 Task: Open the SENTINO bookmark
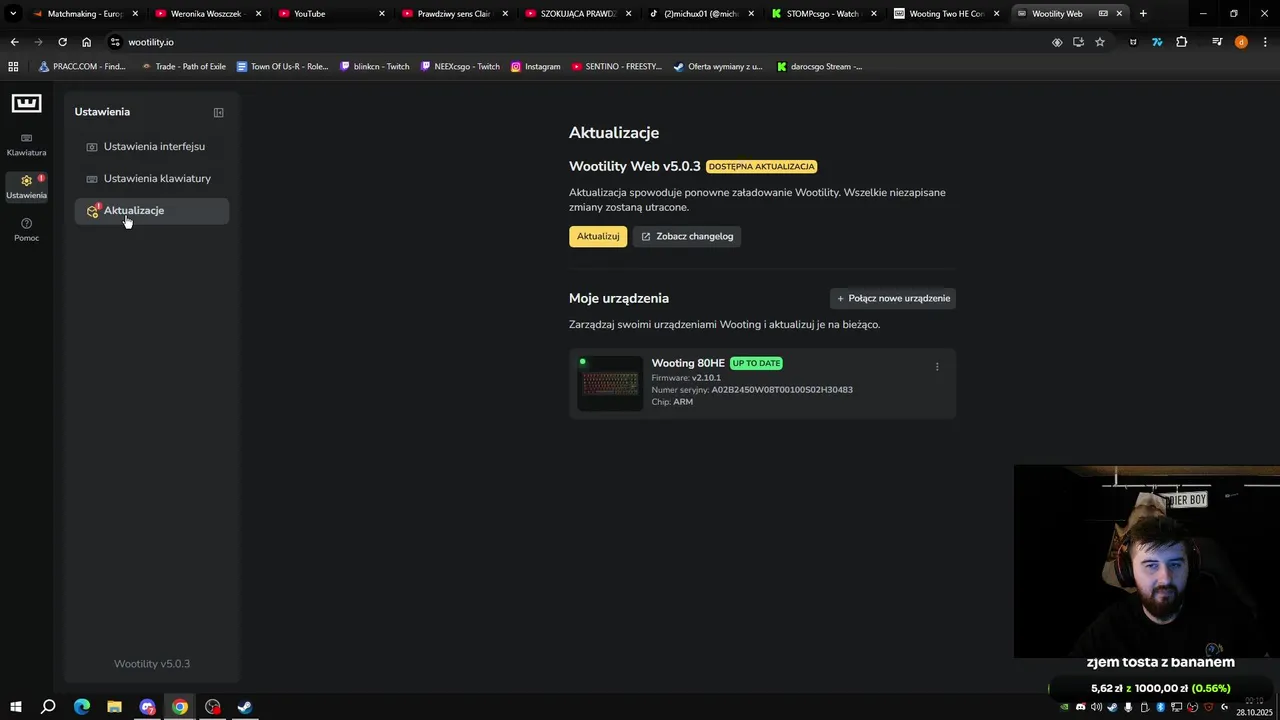coord(617,66)
